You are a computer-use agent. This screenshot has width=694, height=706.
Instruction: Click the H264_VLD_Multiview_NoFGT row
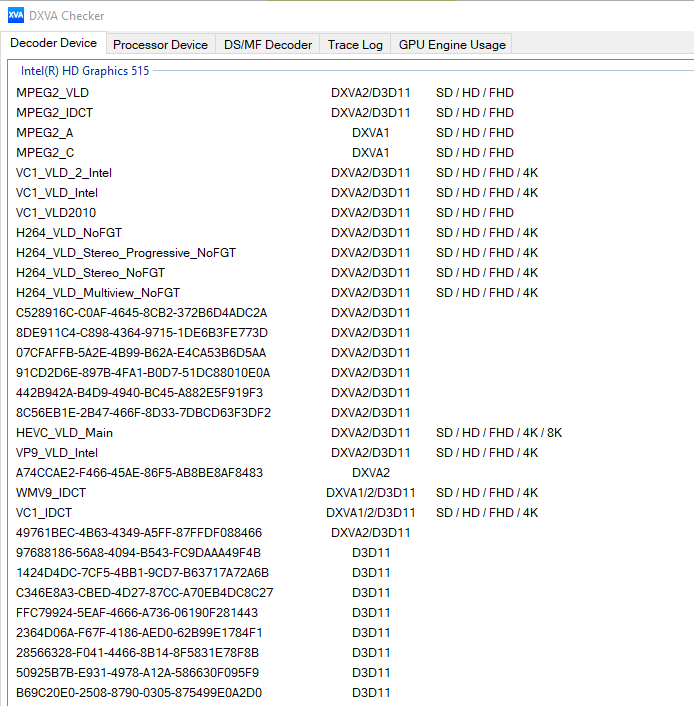tap(98, 293)
